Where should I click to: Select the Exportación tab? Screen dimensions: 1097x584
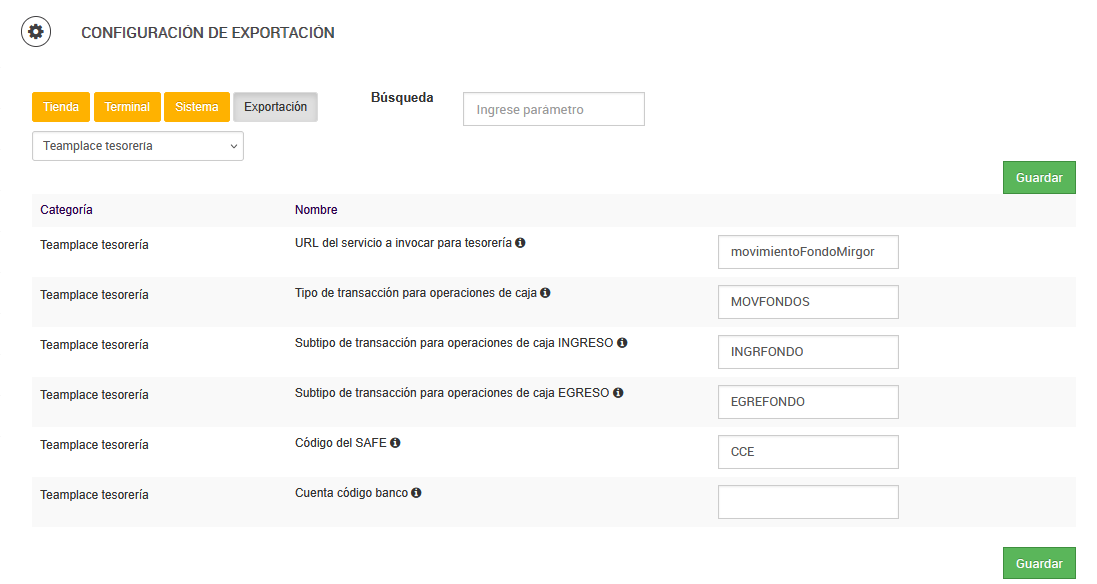point(275,107)
